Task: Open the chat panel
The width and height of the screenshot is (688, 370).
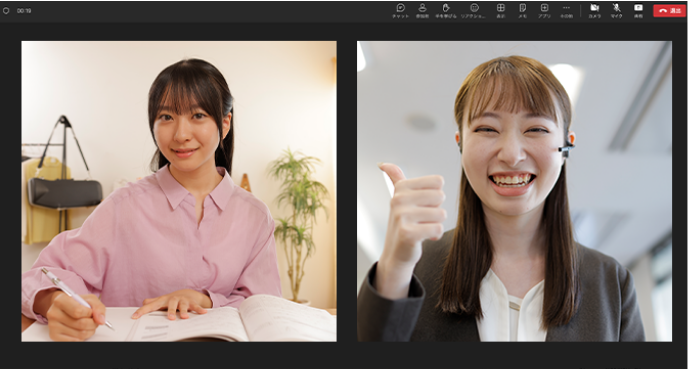Action: [400, 11]
